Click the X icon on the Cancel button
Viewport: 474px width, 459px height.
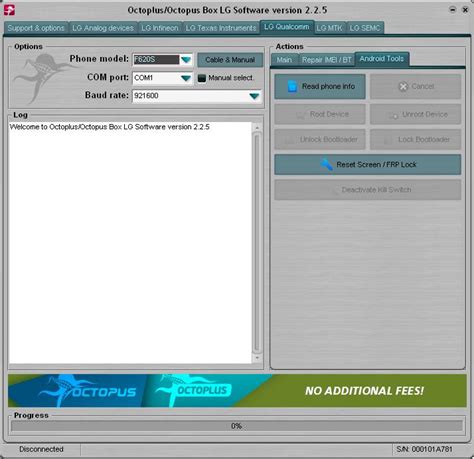pos(403,87)
